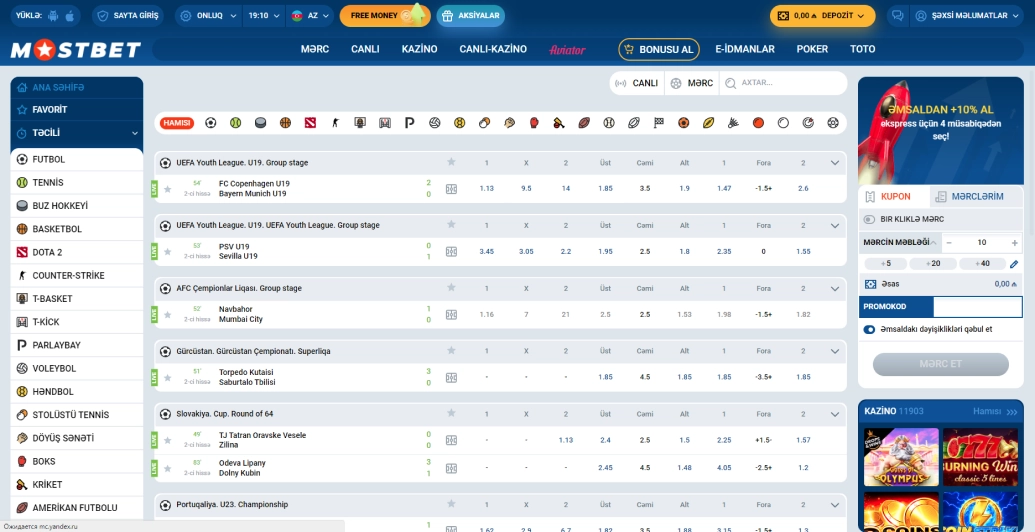Click the AXTAR search field
This screenshot has height=532, width=1035.
point(783,83)
